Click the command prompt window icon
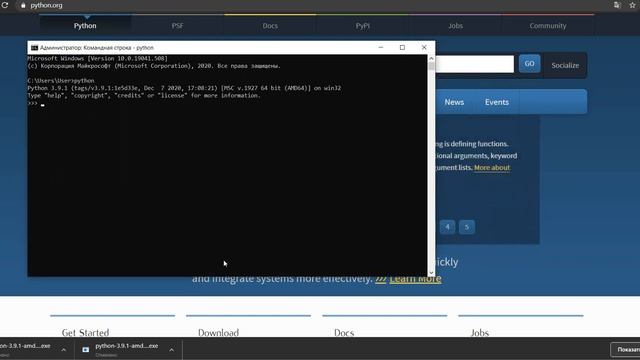Image resolution: width=640 pixels, height=360 pixels. [x=35, y=48]
